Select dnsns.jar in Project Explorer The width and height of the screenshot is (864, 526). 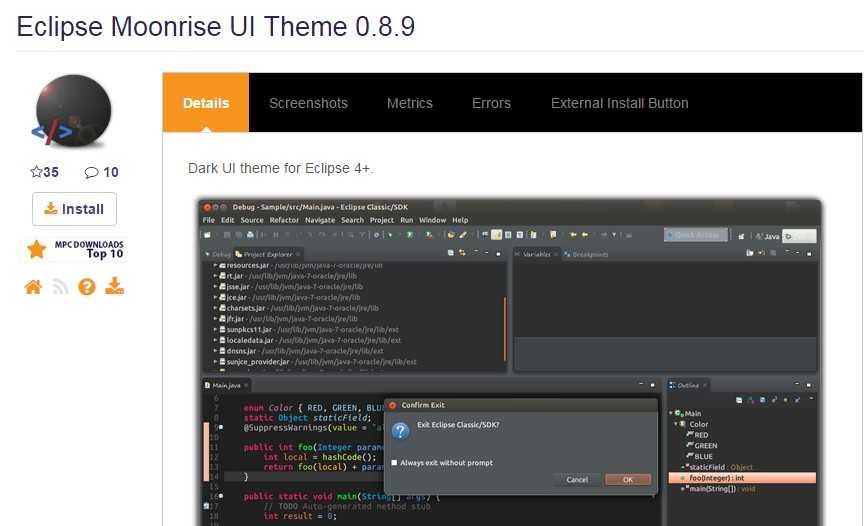click(x=301, y=351)
